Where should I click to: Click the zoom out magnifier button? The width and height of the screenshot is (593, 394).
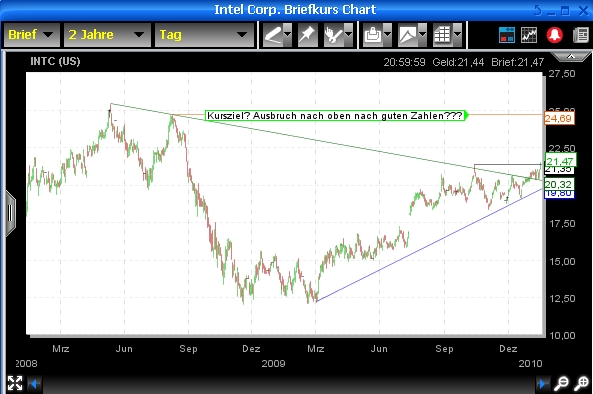(x=561, y=383)
